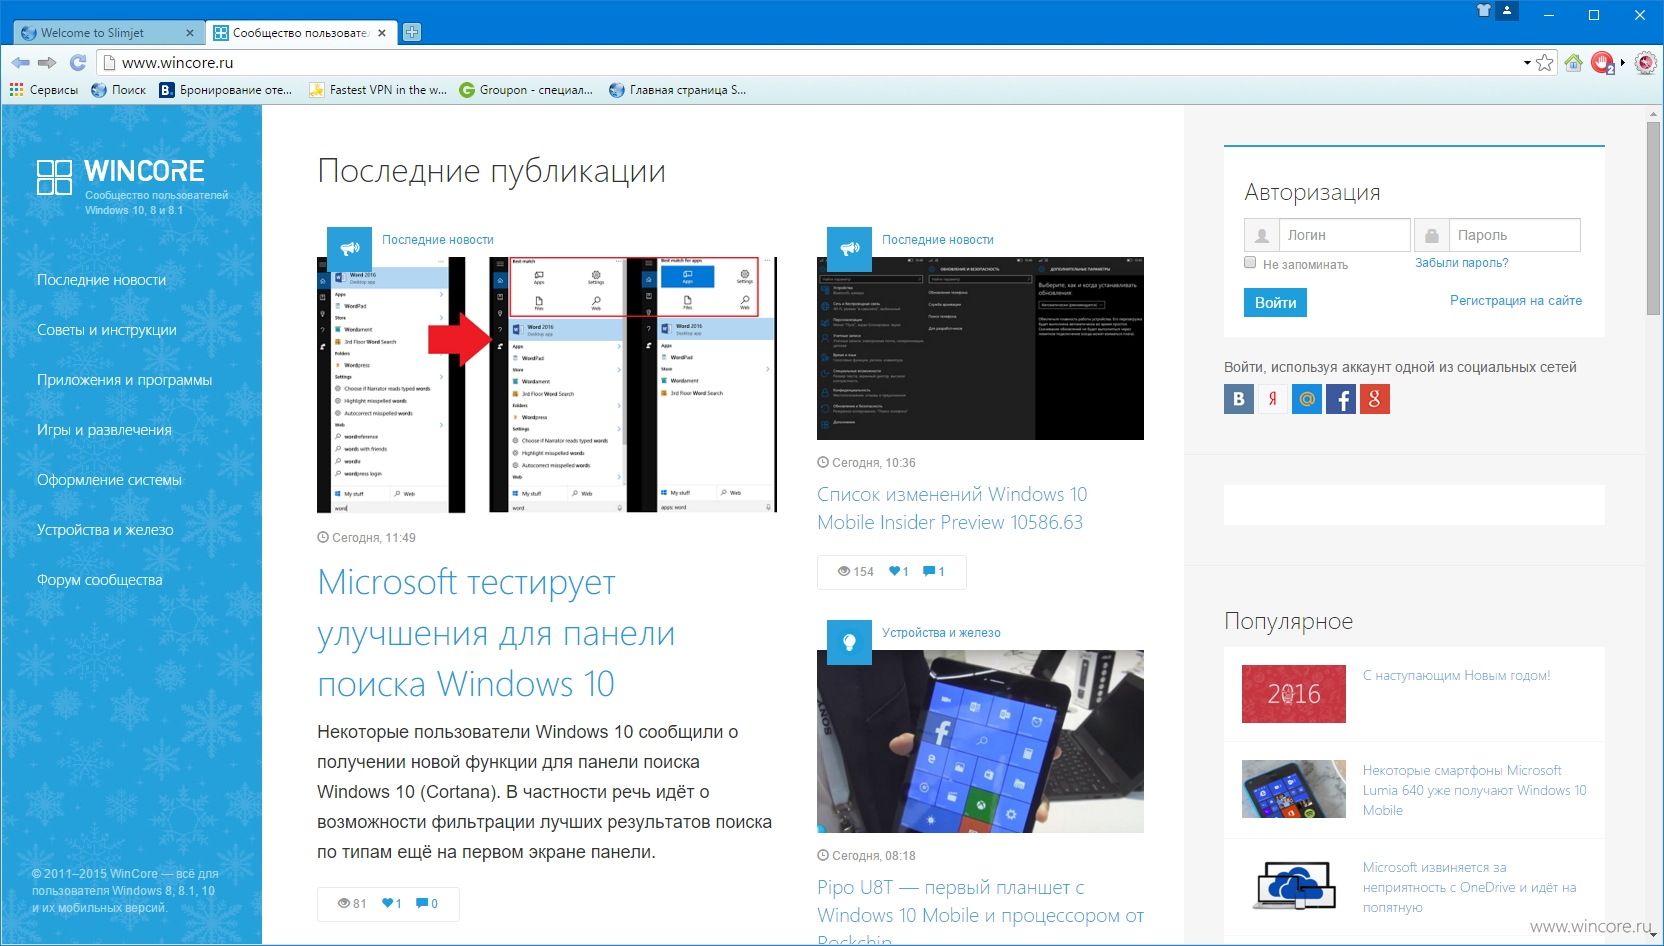Open article Microsoft тестирует улучшения headline
1664x946 pixels.
(x=496, y=633)
